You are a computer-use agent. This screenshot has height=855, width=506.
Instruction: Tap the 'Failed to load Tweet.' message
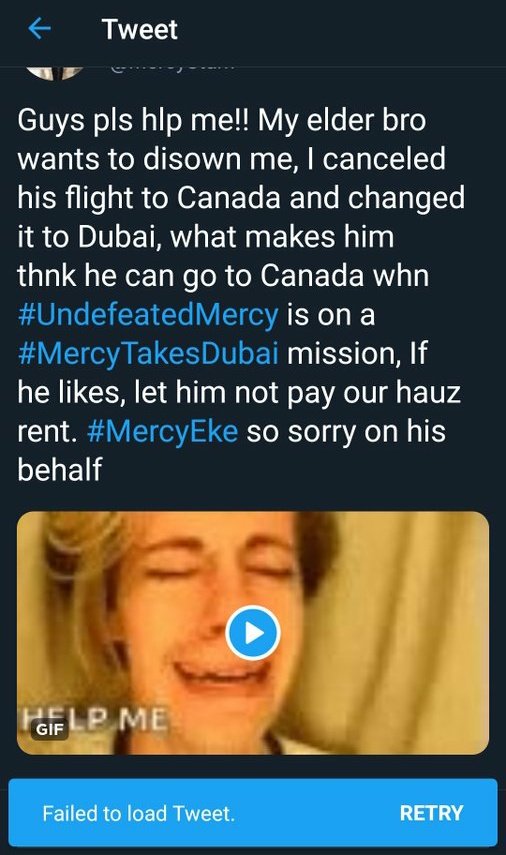(x=138, y=814)
